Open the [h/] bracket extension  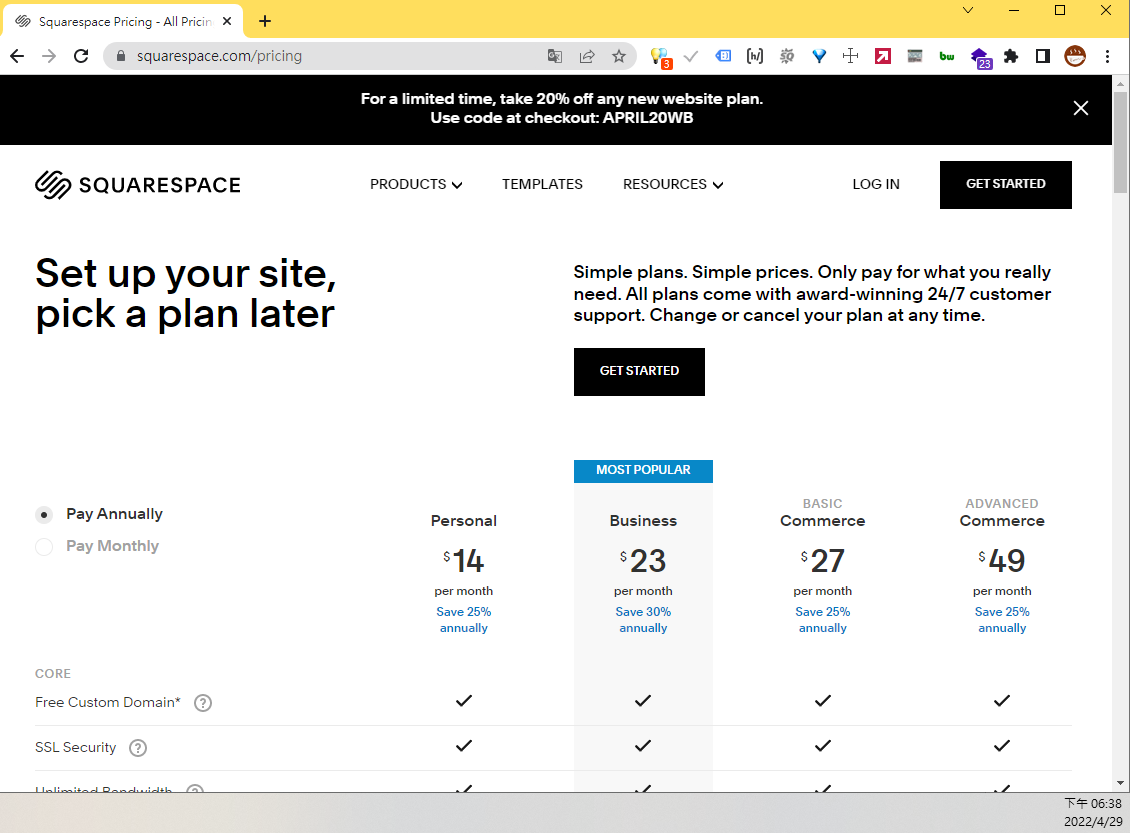[x=755, y=56]
